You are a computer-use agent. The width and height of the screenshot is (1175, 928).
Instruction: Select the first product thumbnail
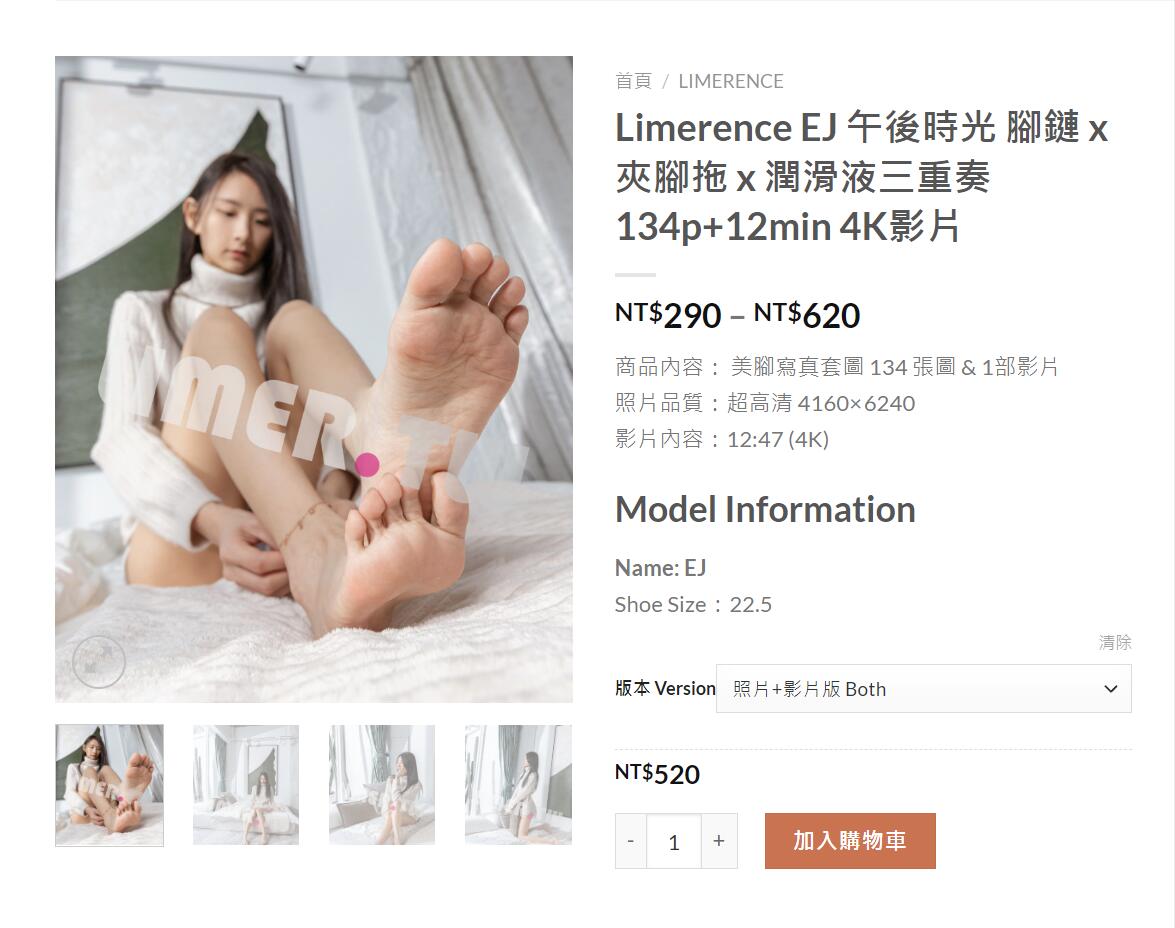tap(109, 785)
